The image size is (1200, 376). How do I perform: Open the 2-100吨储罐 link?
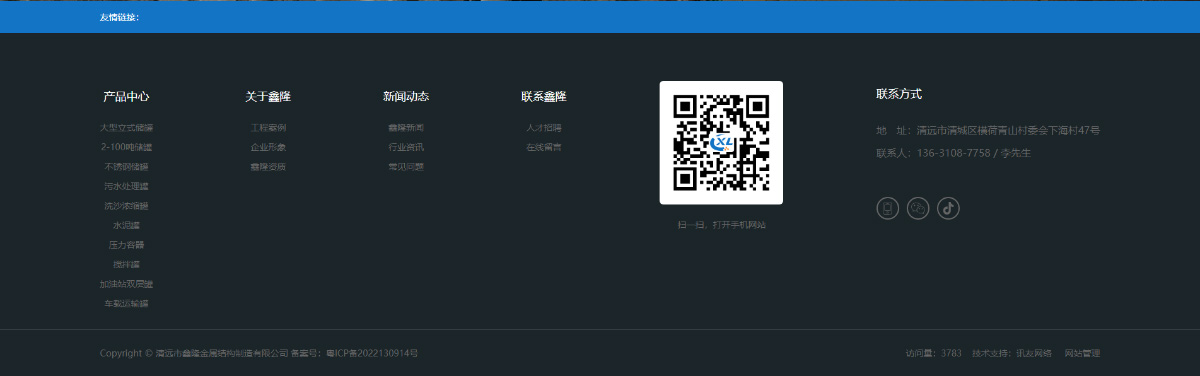coord(126,147)
